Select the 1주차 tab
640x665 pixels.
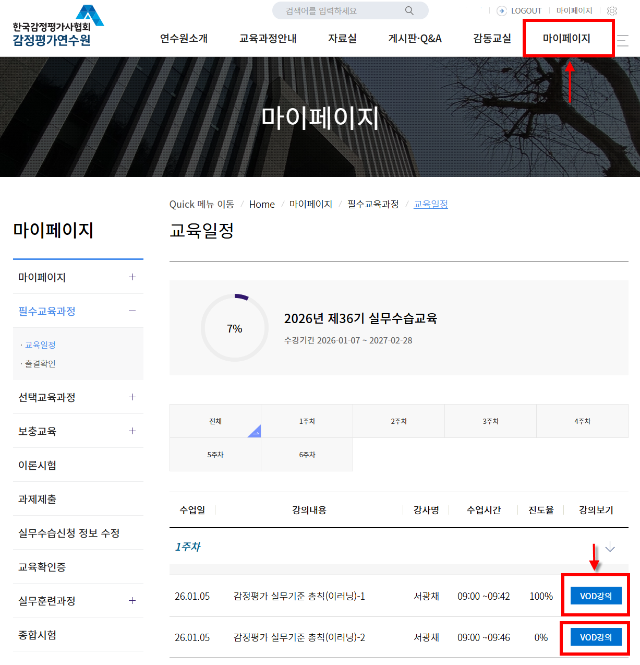[x=307, y=421]
